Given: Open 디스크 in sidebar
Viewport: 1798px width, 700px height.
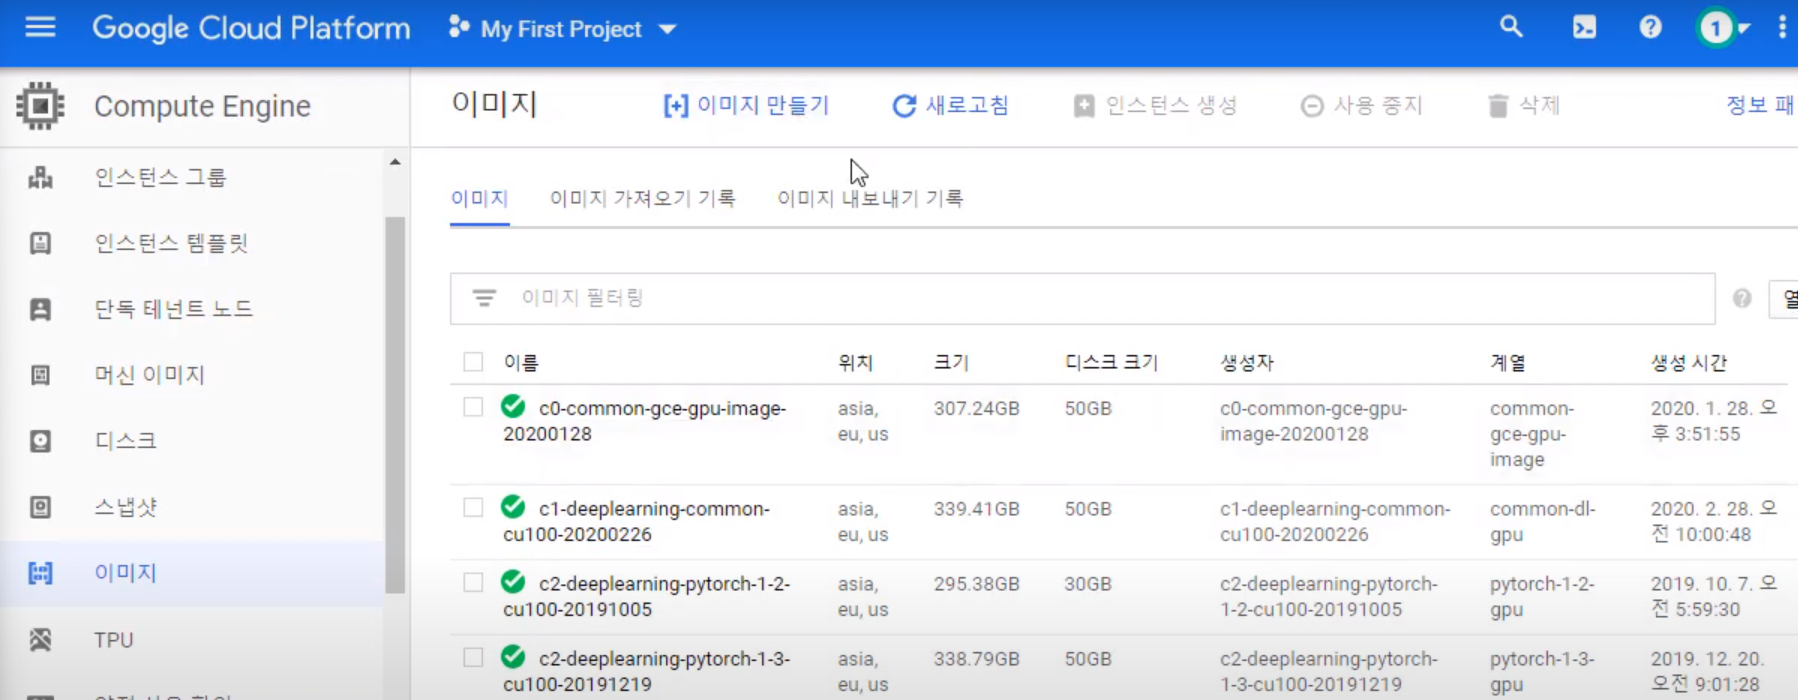Looking at the screenshot, I should (125, 441).
